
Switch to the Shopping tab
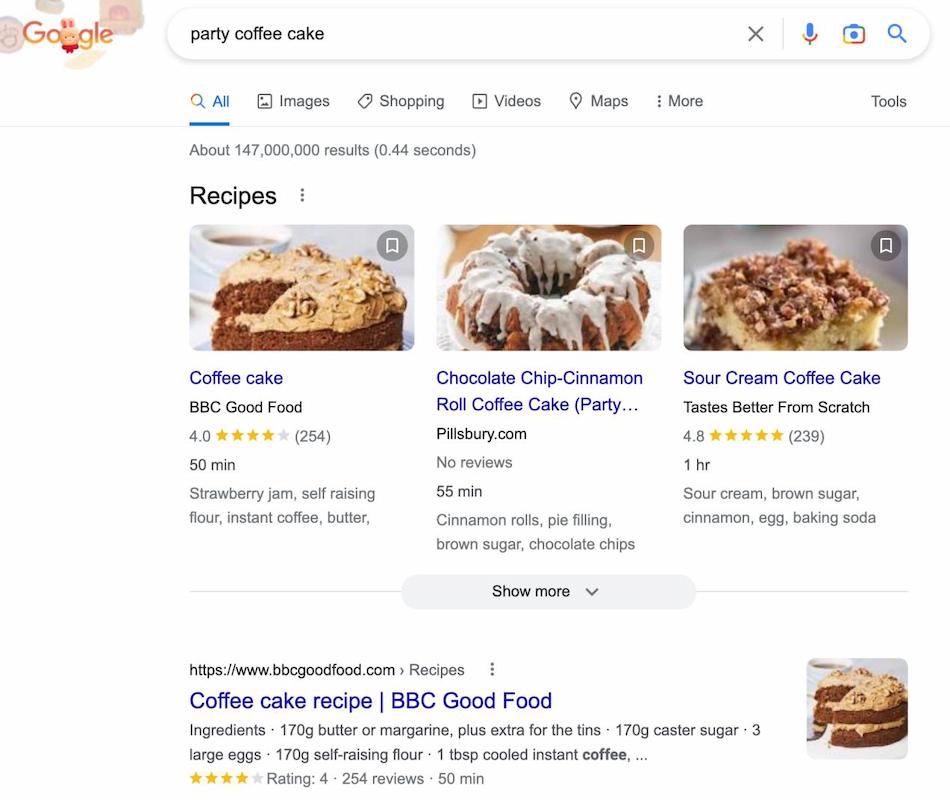[x=401, y=101]
